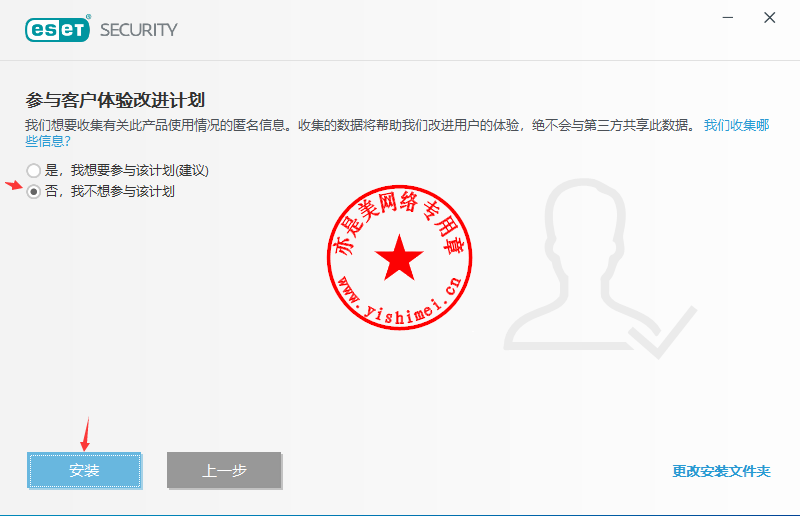
Task: Click the red star inside the stamp
Action: pyautogui.click(x=399, y=257)
